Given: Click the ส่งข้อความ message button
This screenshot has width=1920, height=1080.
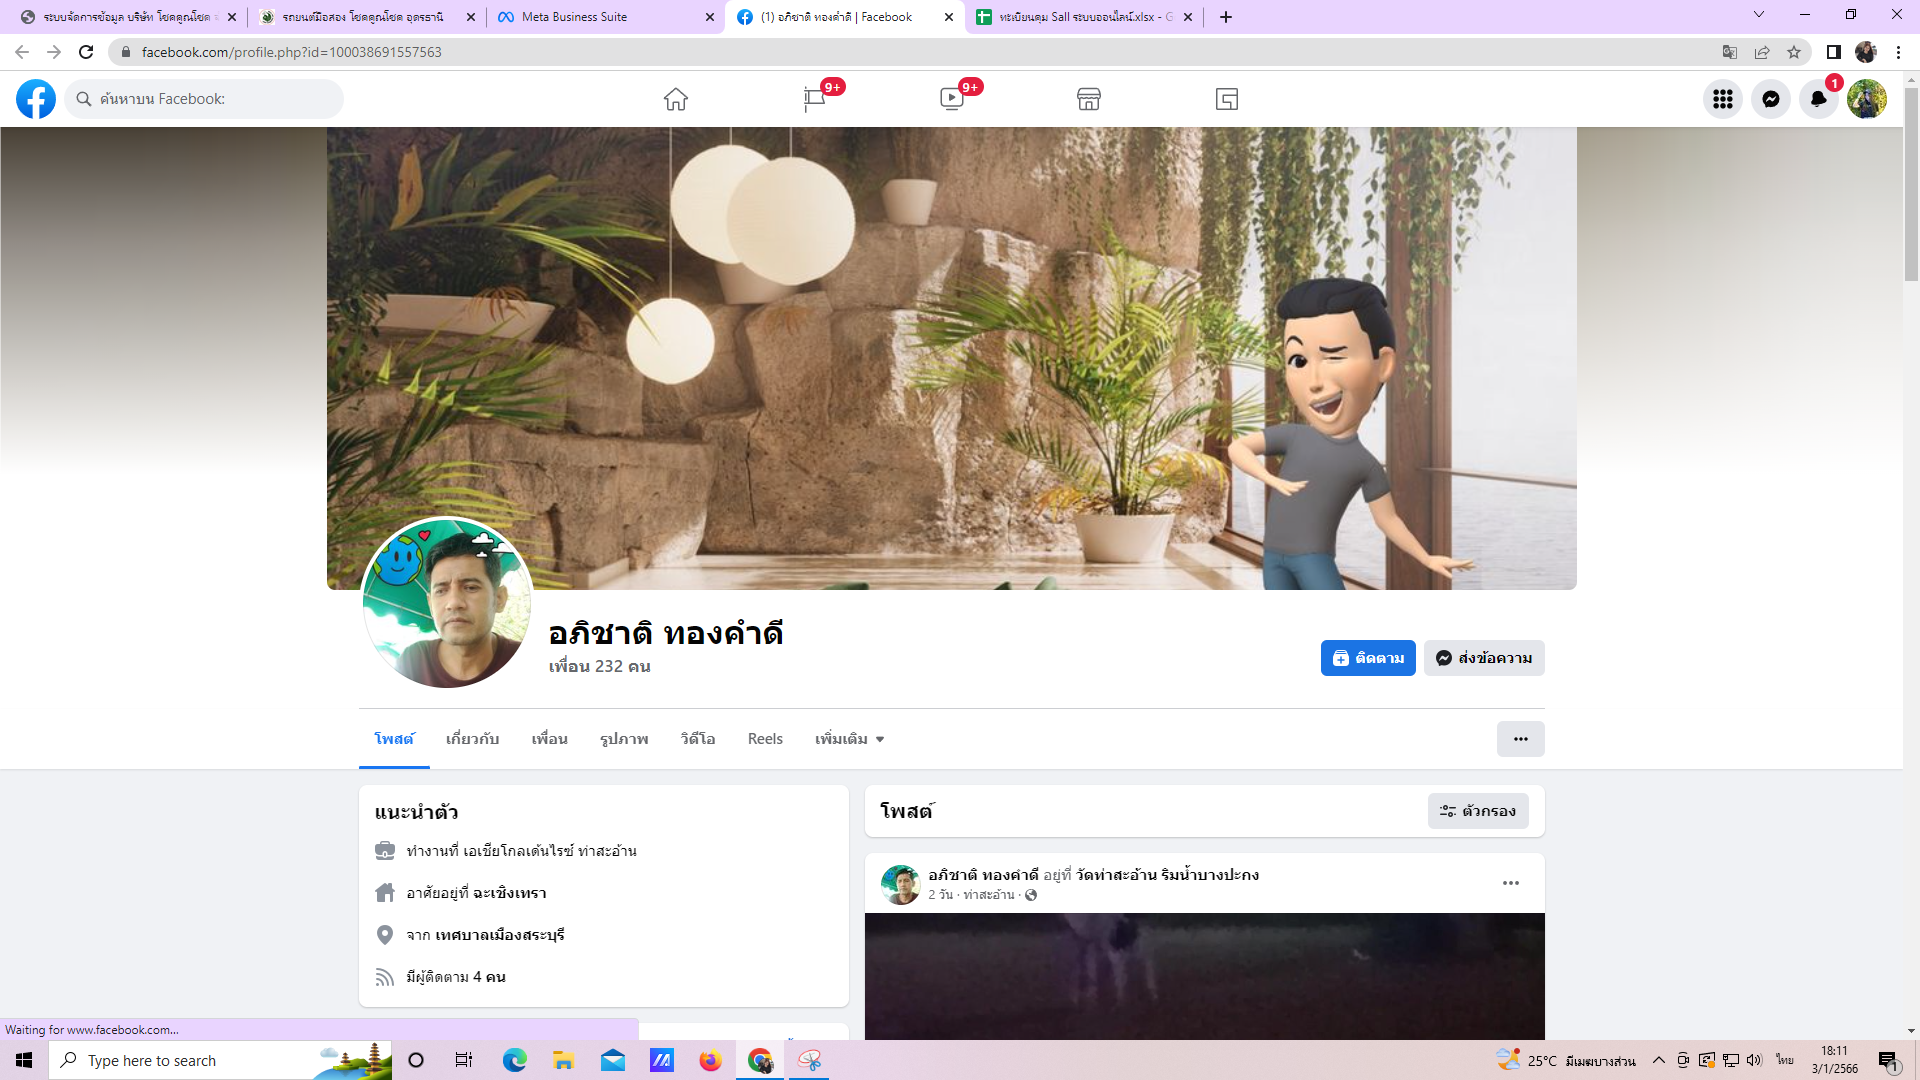Looking at the screenshot, I should click(1484, 658).
